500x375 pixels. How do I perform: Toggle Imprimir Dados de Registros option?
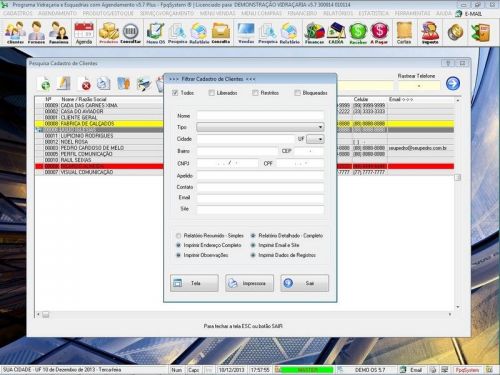point(253,255)
